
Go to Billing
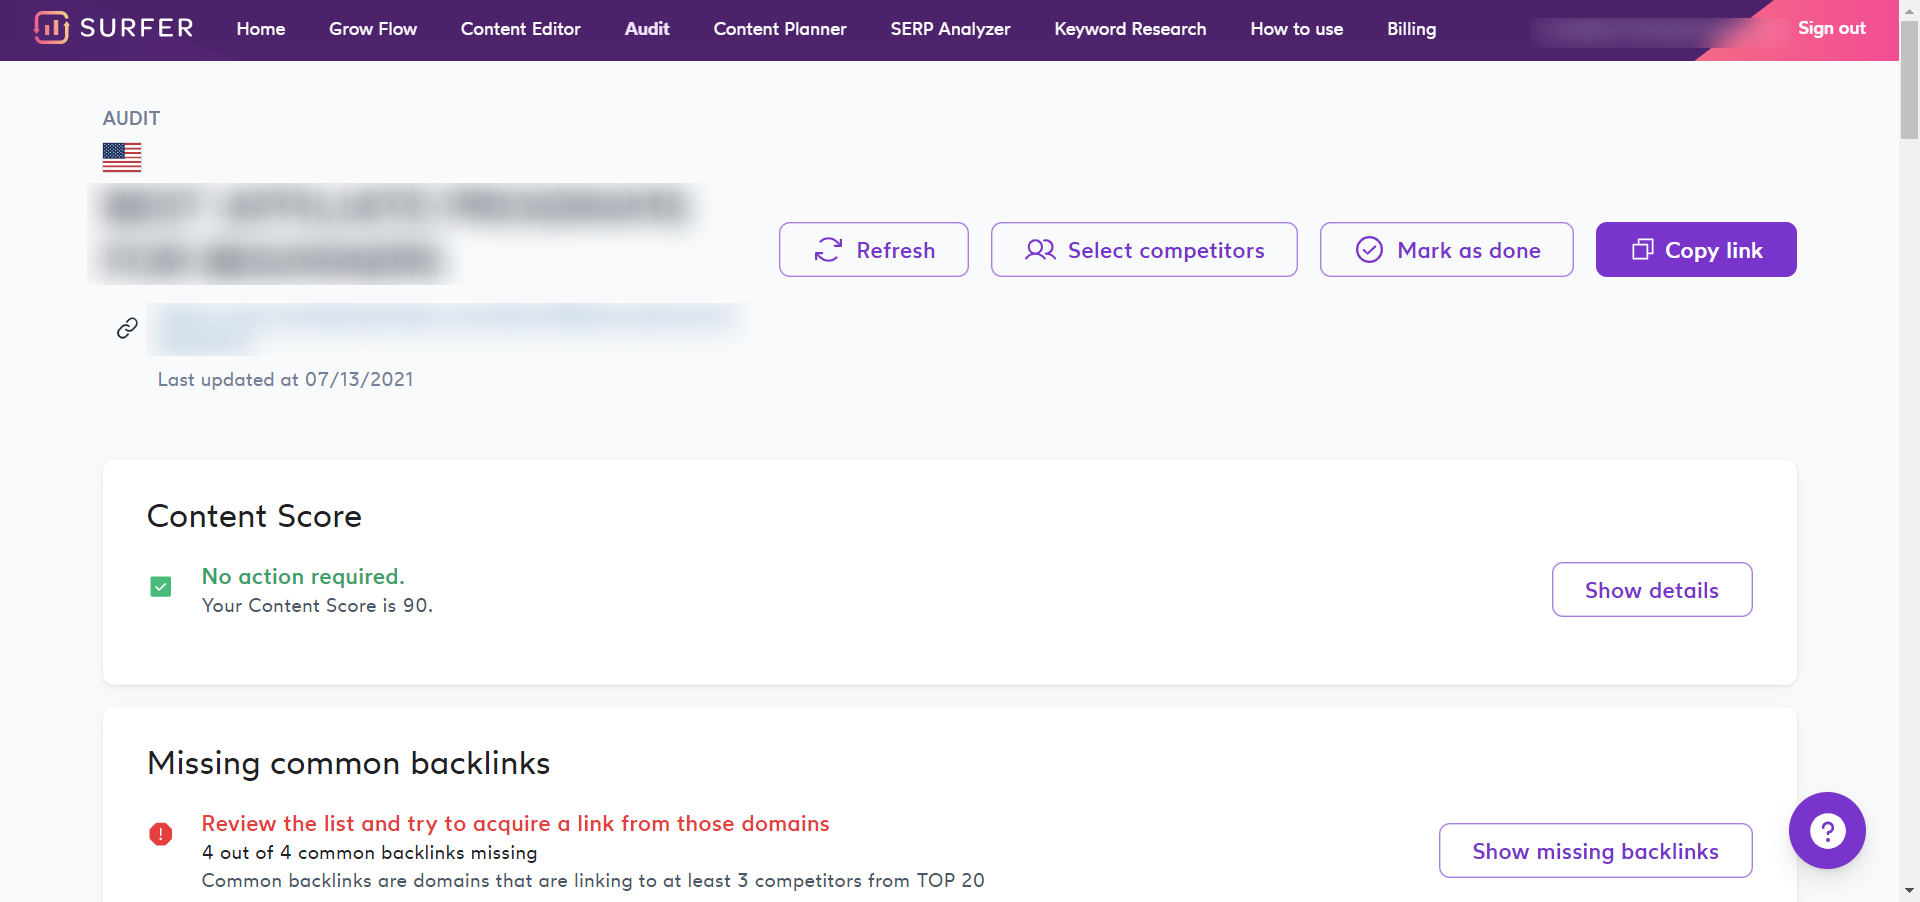pos(1411,29)
